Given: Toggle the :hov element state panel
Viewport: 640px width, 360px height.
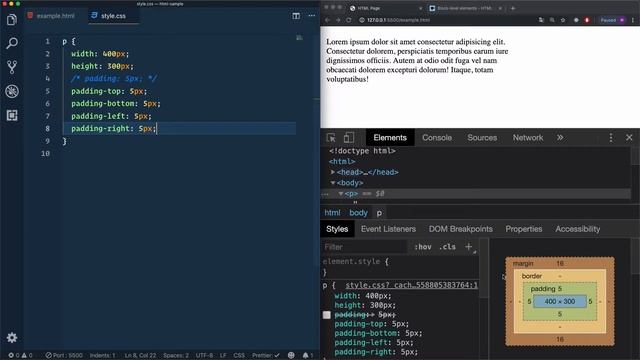Looking at the screenshot, I should coord(422,247).
